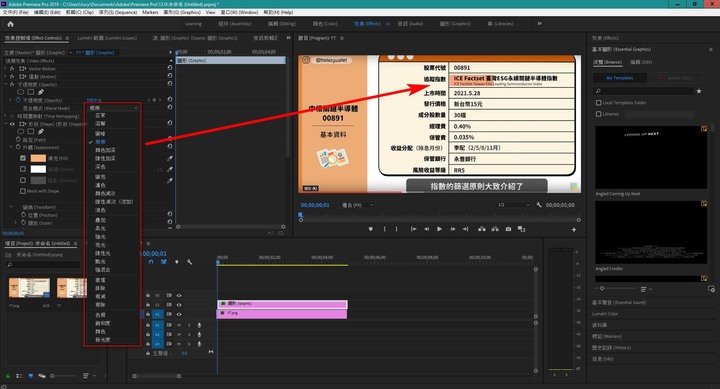This screenshot has width=720, height=389.
Task: Open the Lumetri Scopes panel tab
Action: [107, 38]
